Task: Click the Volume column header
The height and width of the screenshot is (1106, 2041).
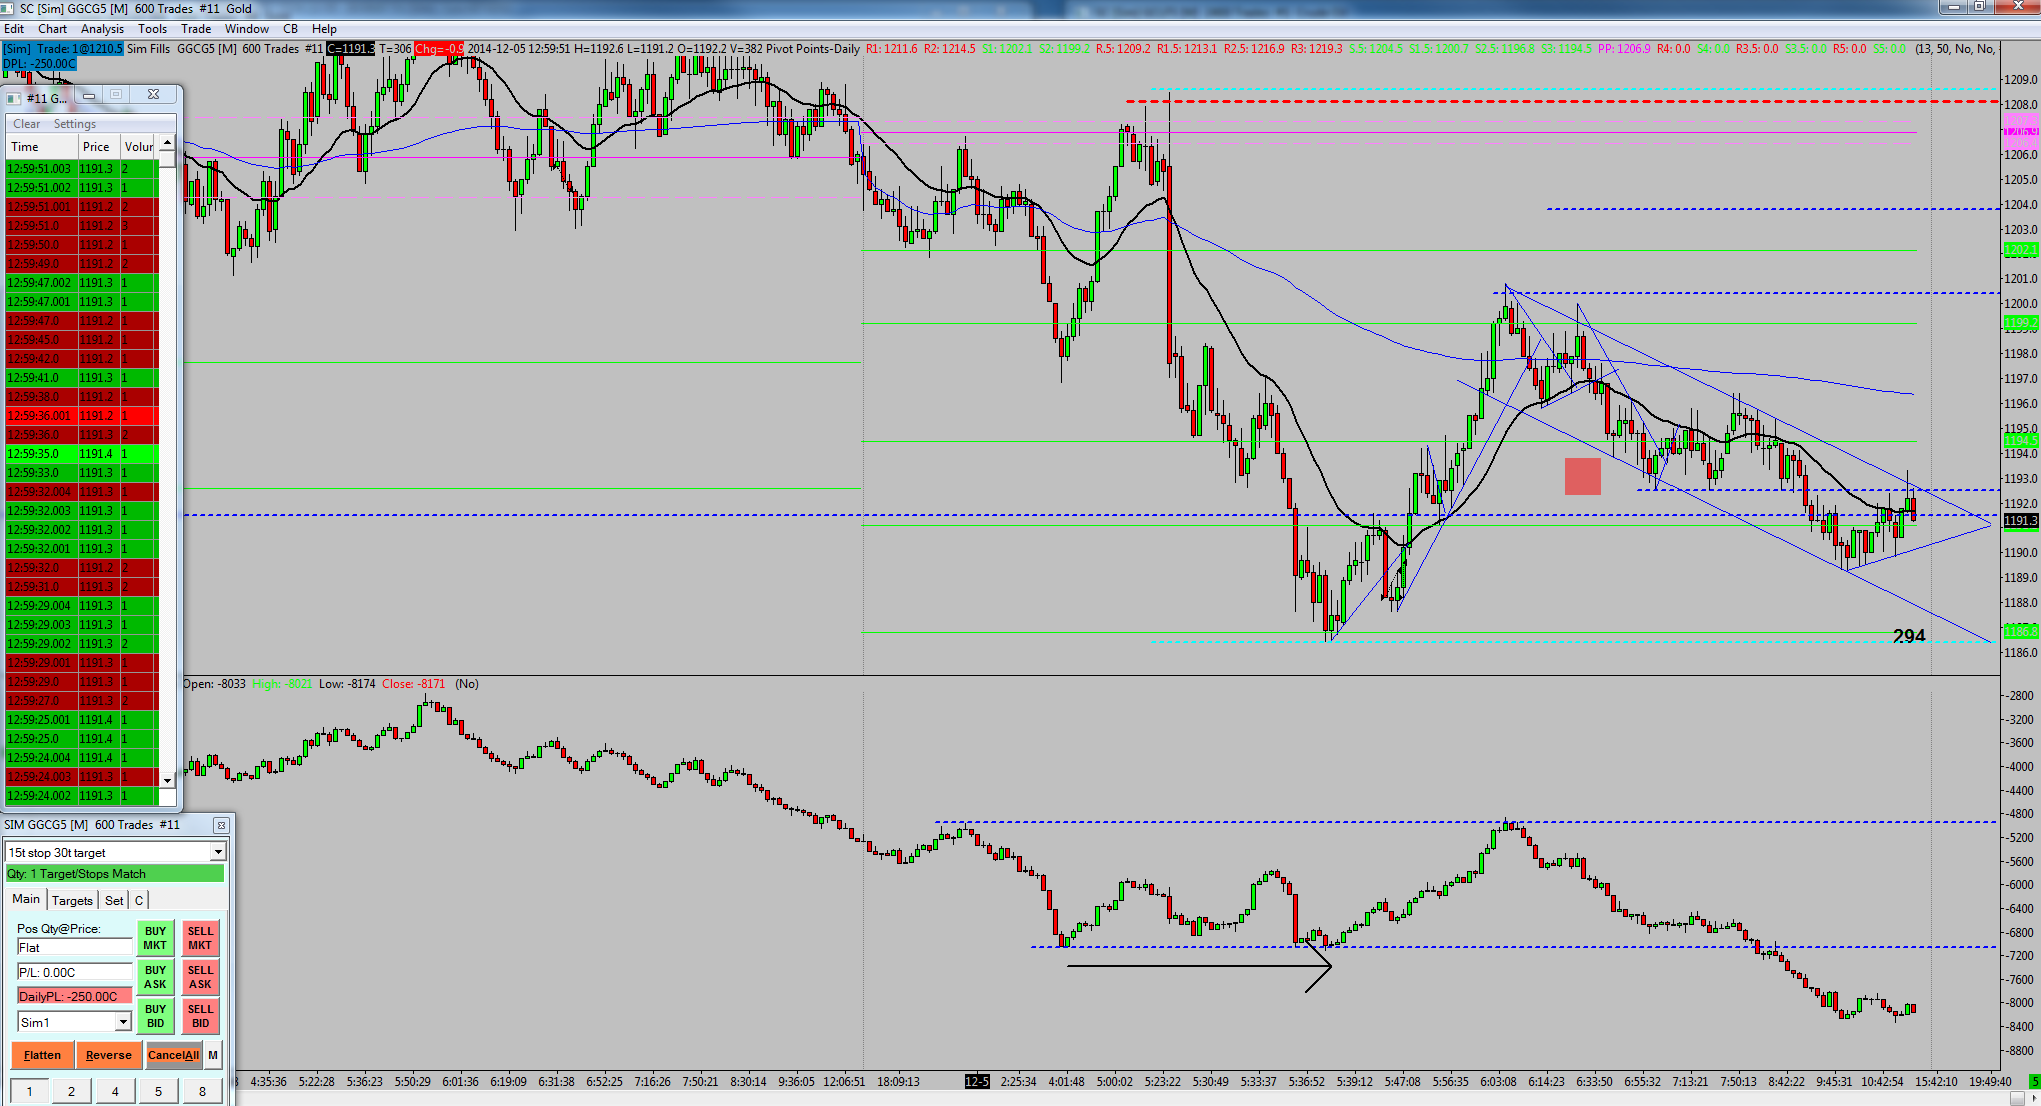Action: point(139,147)
